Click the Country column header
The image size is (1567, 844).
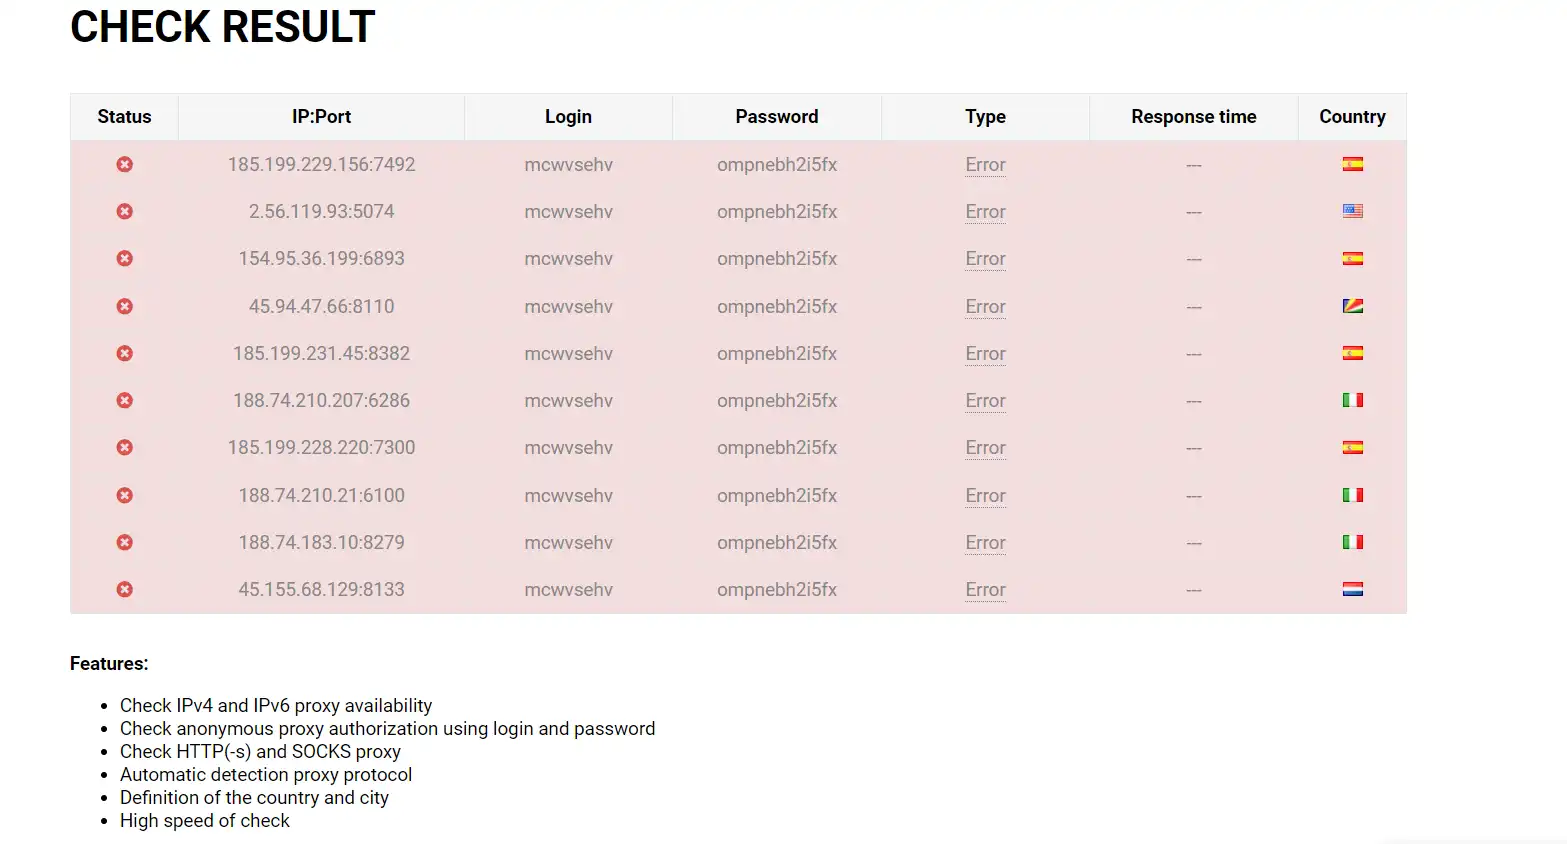[x=1352, y=117]
